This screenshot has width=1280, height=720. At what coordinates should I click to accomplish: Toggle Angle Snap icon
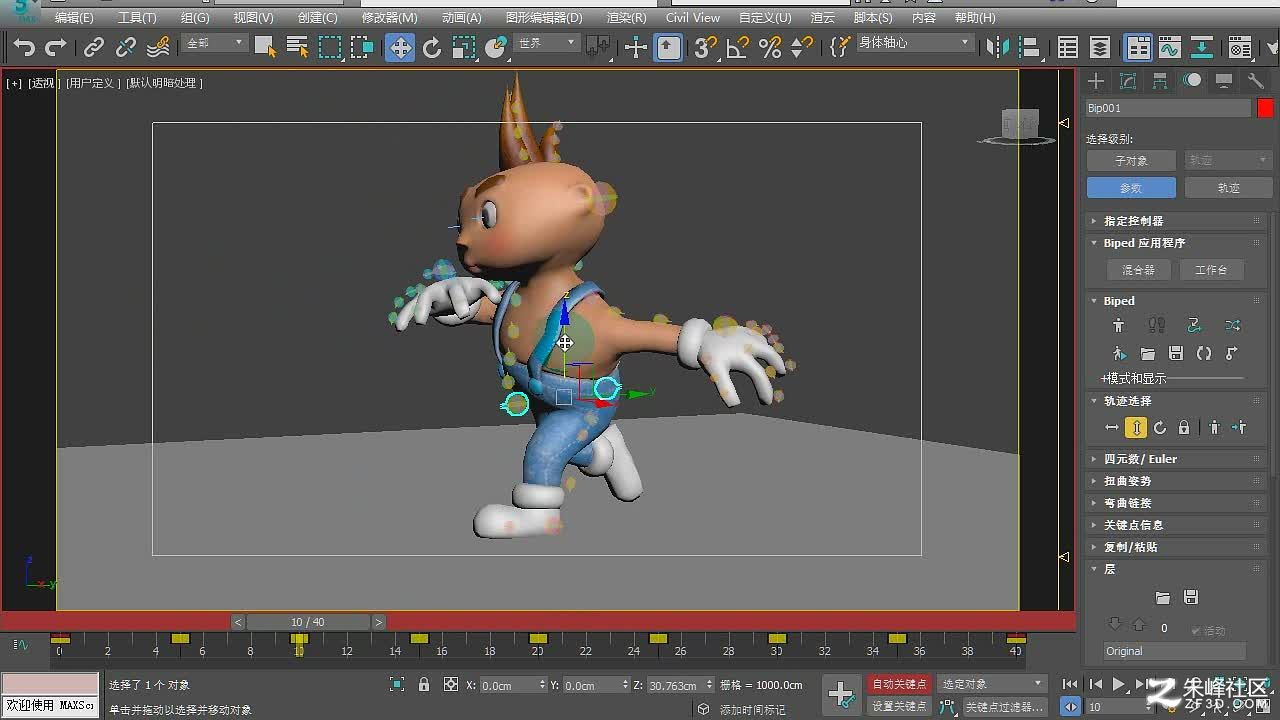738,47
